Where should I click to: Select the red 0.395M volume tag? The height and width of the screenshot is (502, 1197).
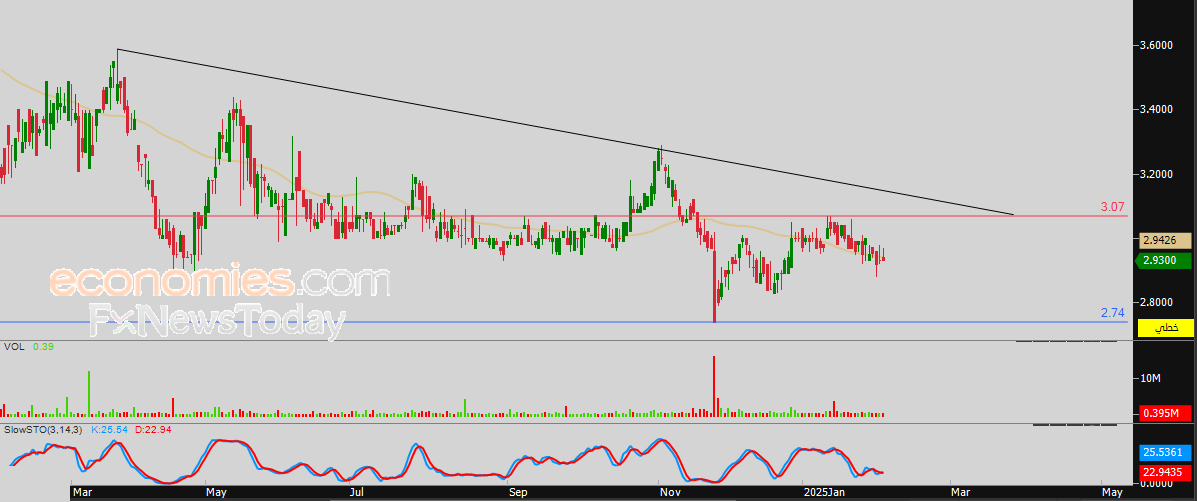1165,414
